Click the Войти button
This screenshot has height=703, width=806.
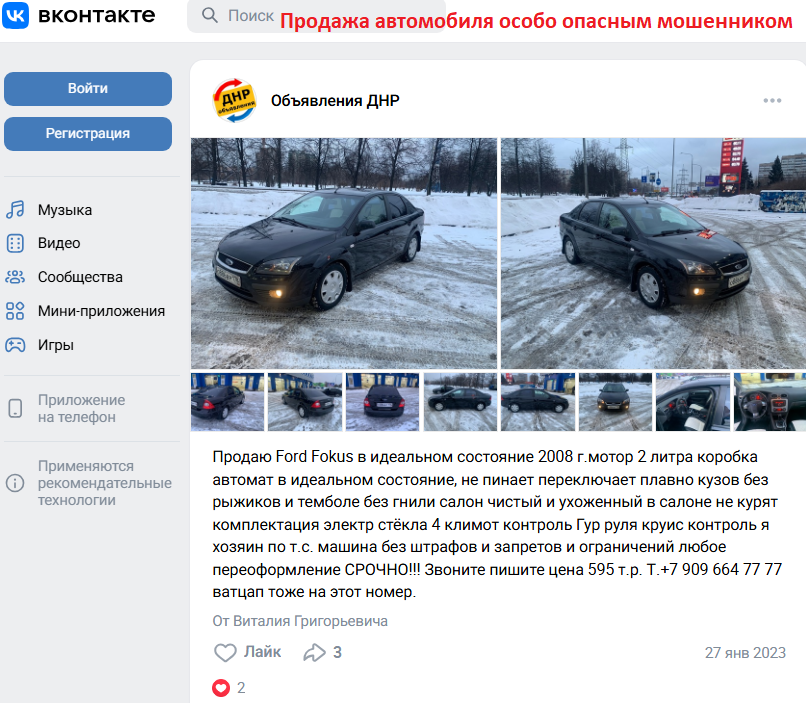[x=88, y=89]
